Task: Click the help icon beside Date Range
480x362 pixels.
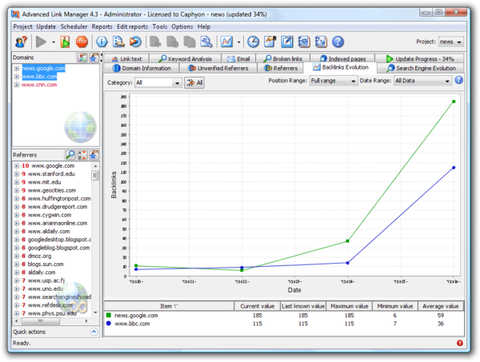Action: click(459, 80)
